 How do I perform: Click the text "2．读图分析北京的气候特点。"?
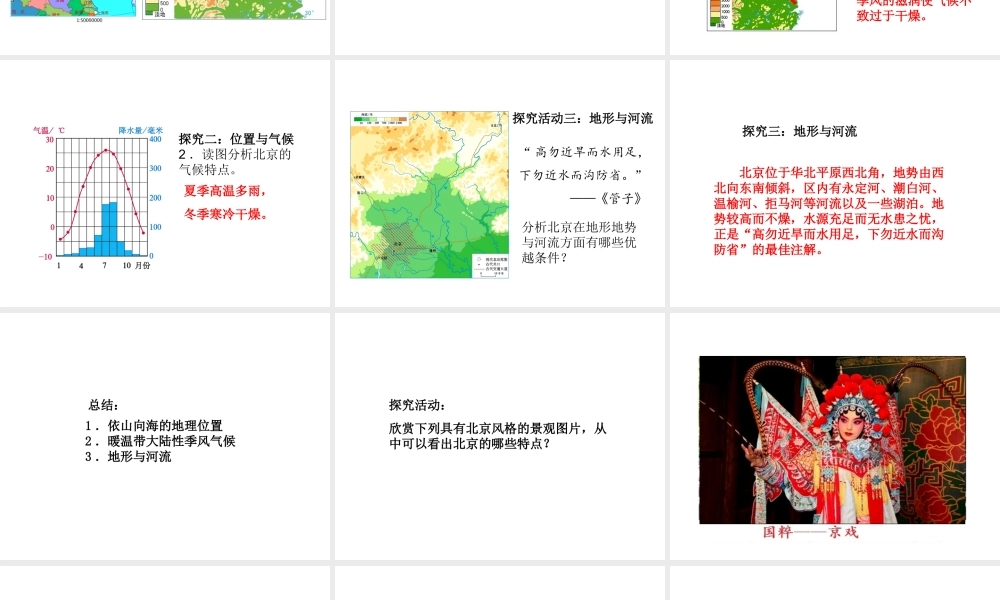(235, 162)
